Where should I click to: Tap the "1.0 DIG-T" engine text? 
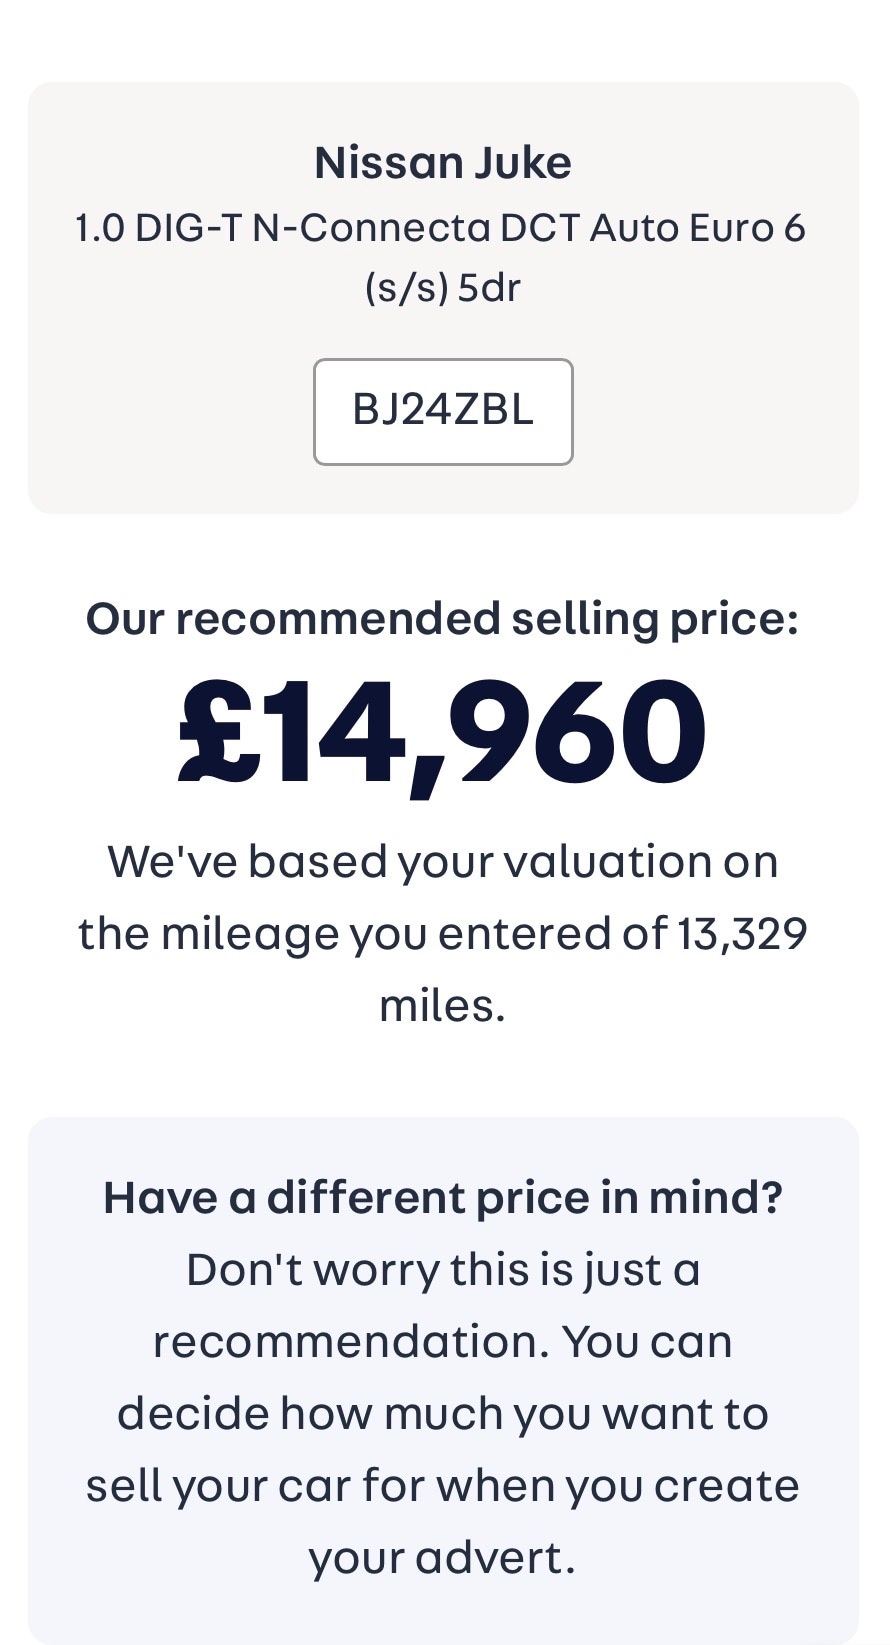(159, 228)
